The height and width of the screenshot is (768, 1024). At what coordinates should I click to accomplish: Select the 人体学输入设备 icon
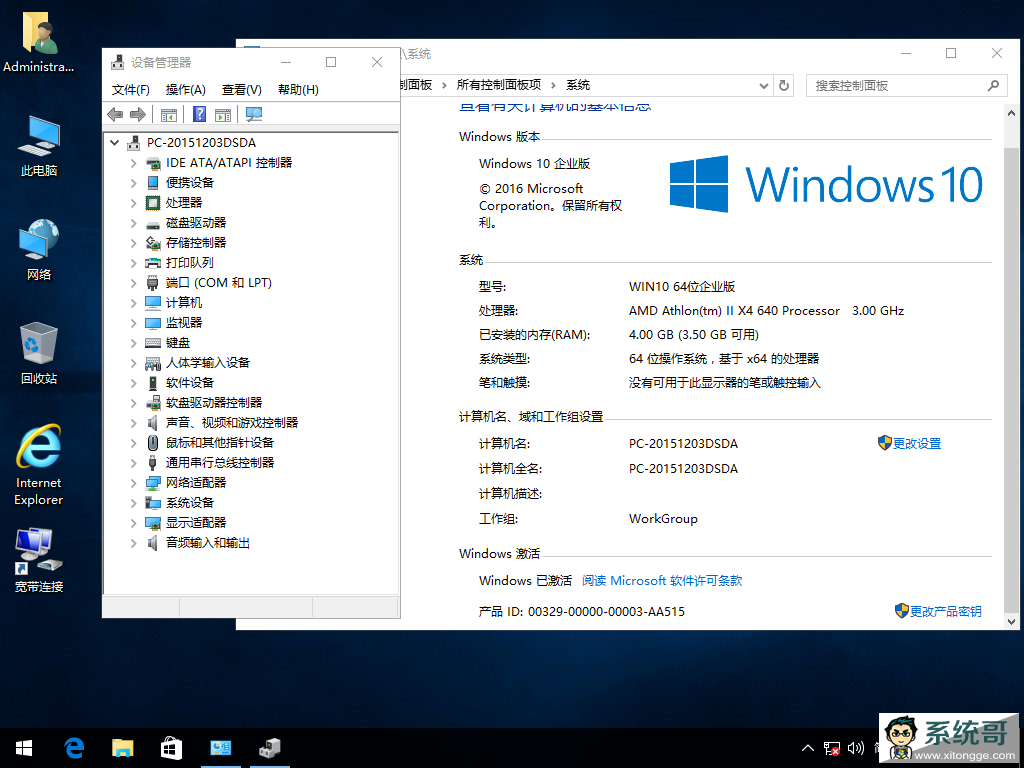click(153, 363)
